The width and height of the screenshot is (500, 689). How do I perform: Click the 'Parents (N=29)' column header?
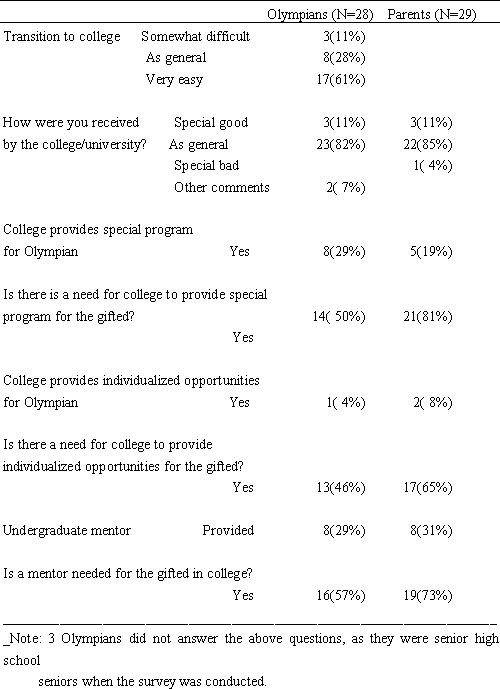point(432,15)
